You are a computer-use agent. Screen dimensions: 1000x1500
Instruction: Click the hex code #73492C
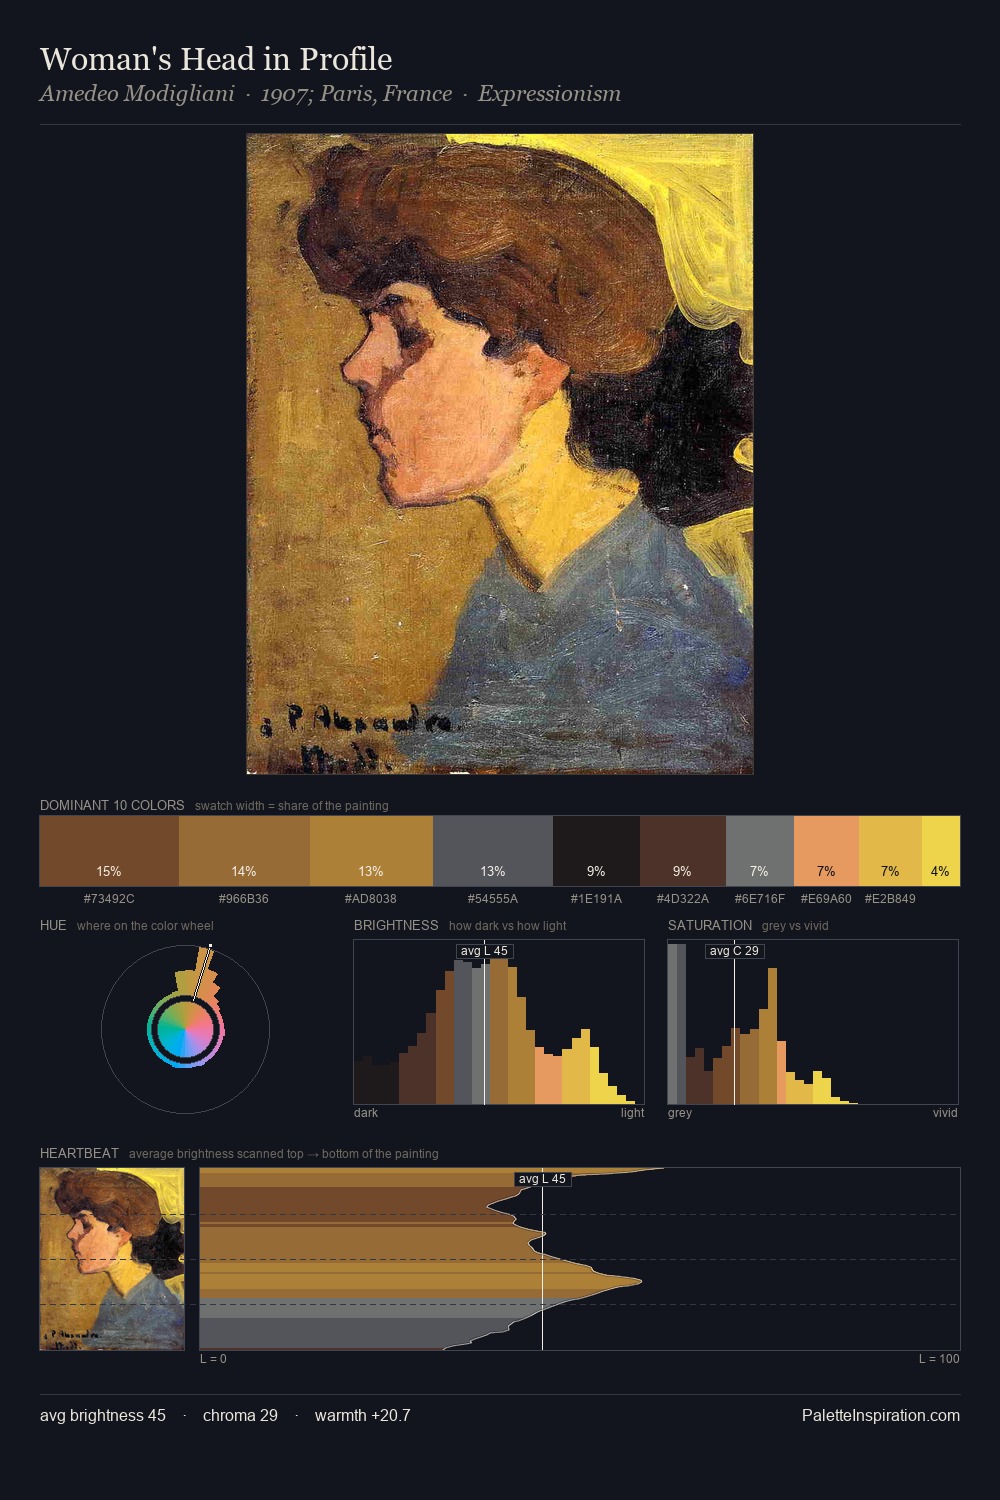(109, 899)
